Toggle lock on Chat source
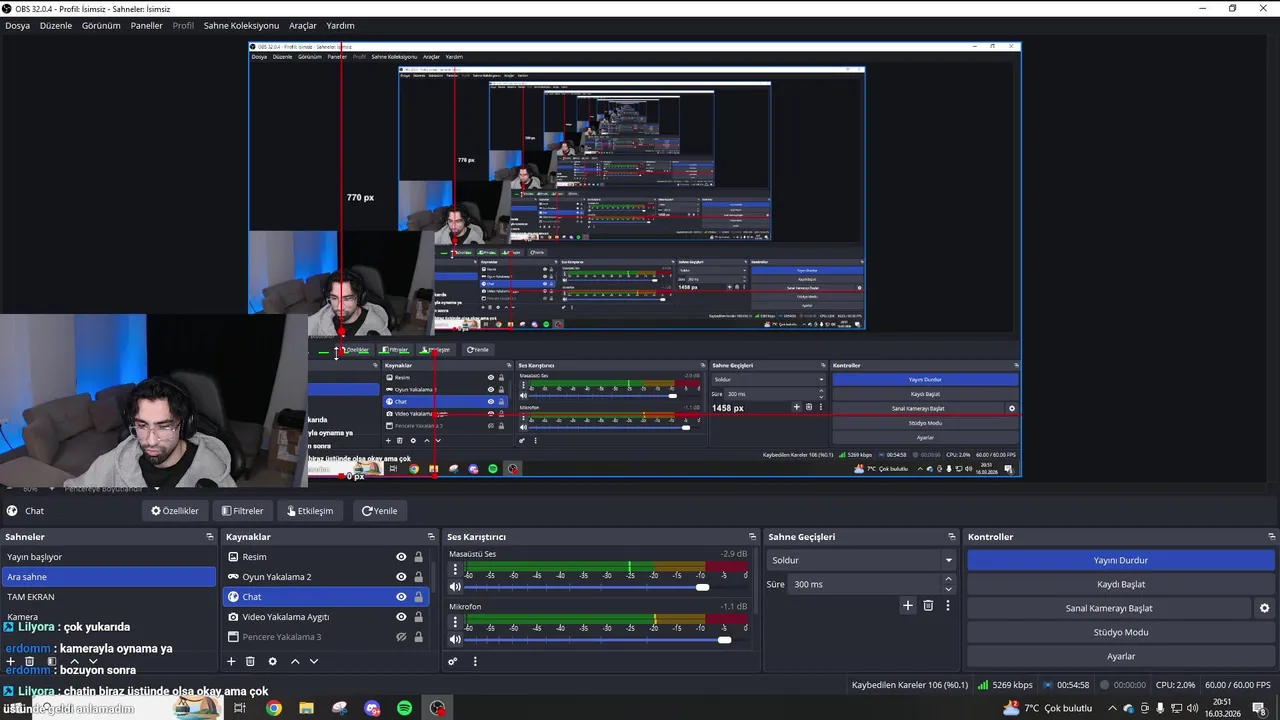 pyautogui.click(x=418, y=597)
